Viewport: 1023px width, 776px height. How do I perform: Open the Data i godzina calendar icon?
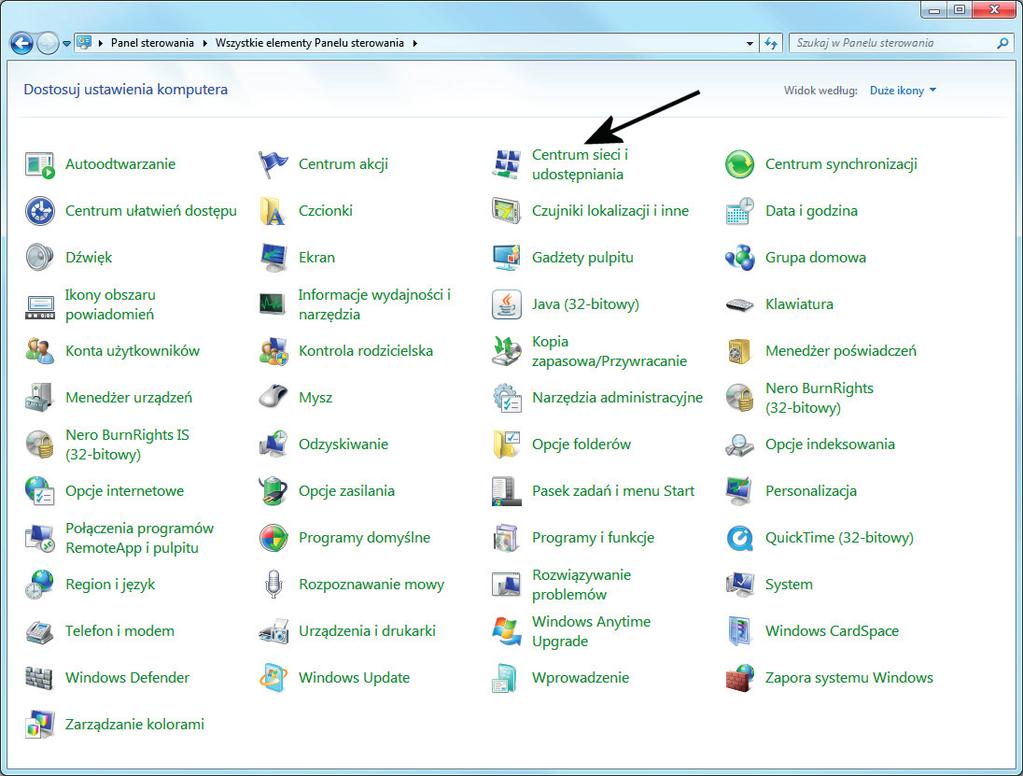740,211
